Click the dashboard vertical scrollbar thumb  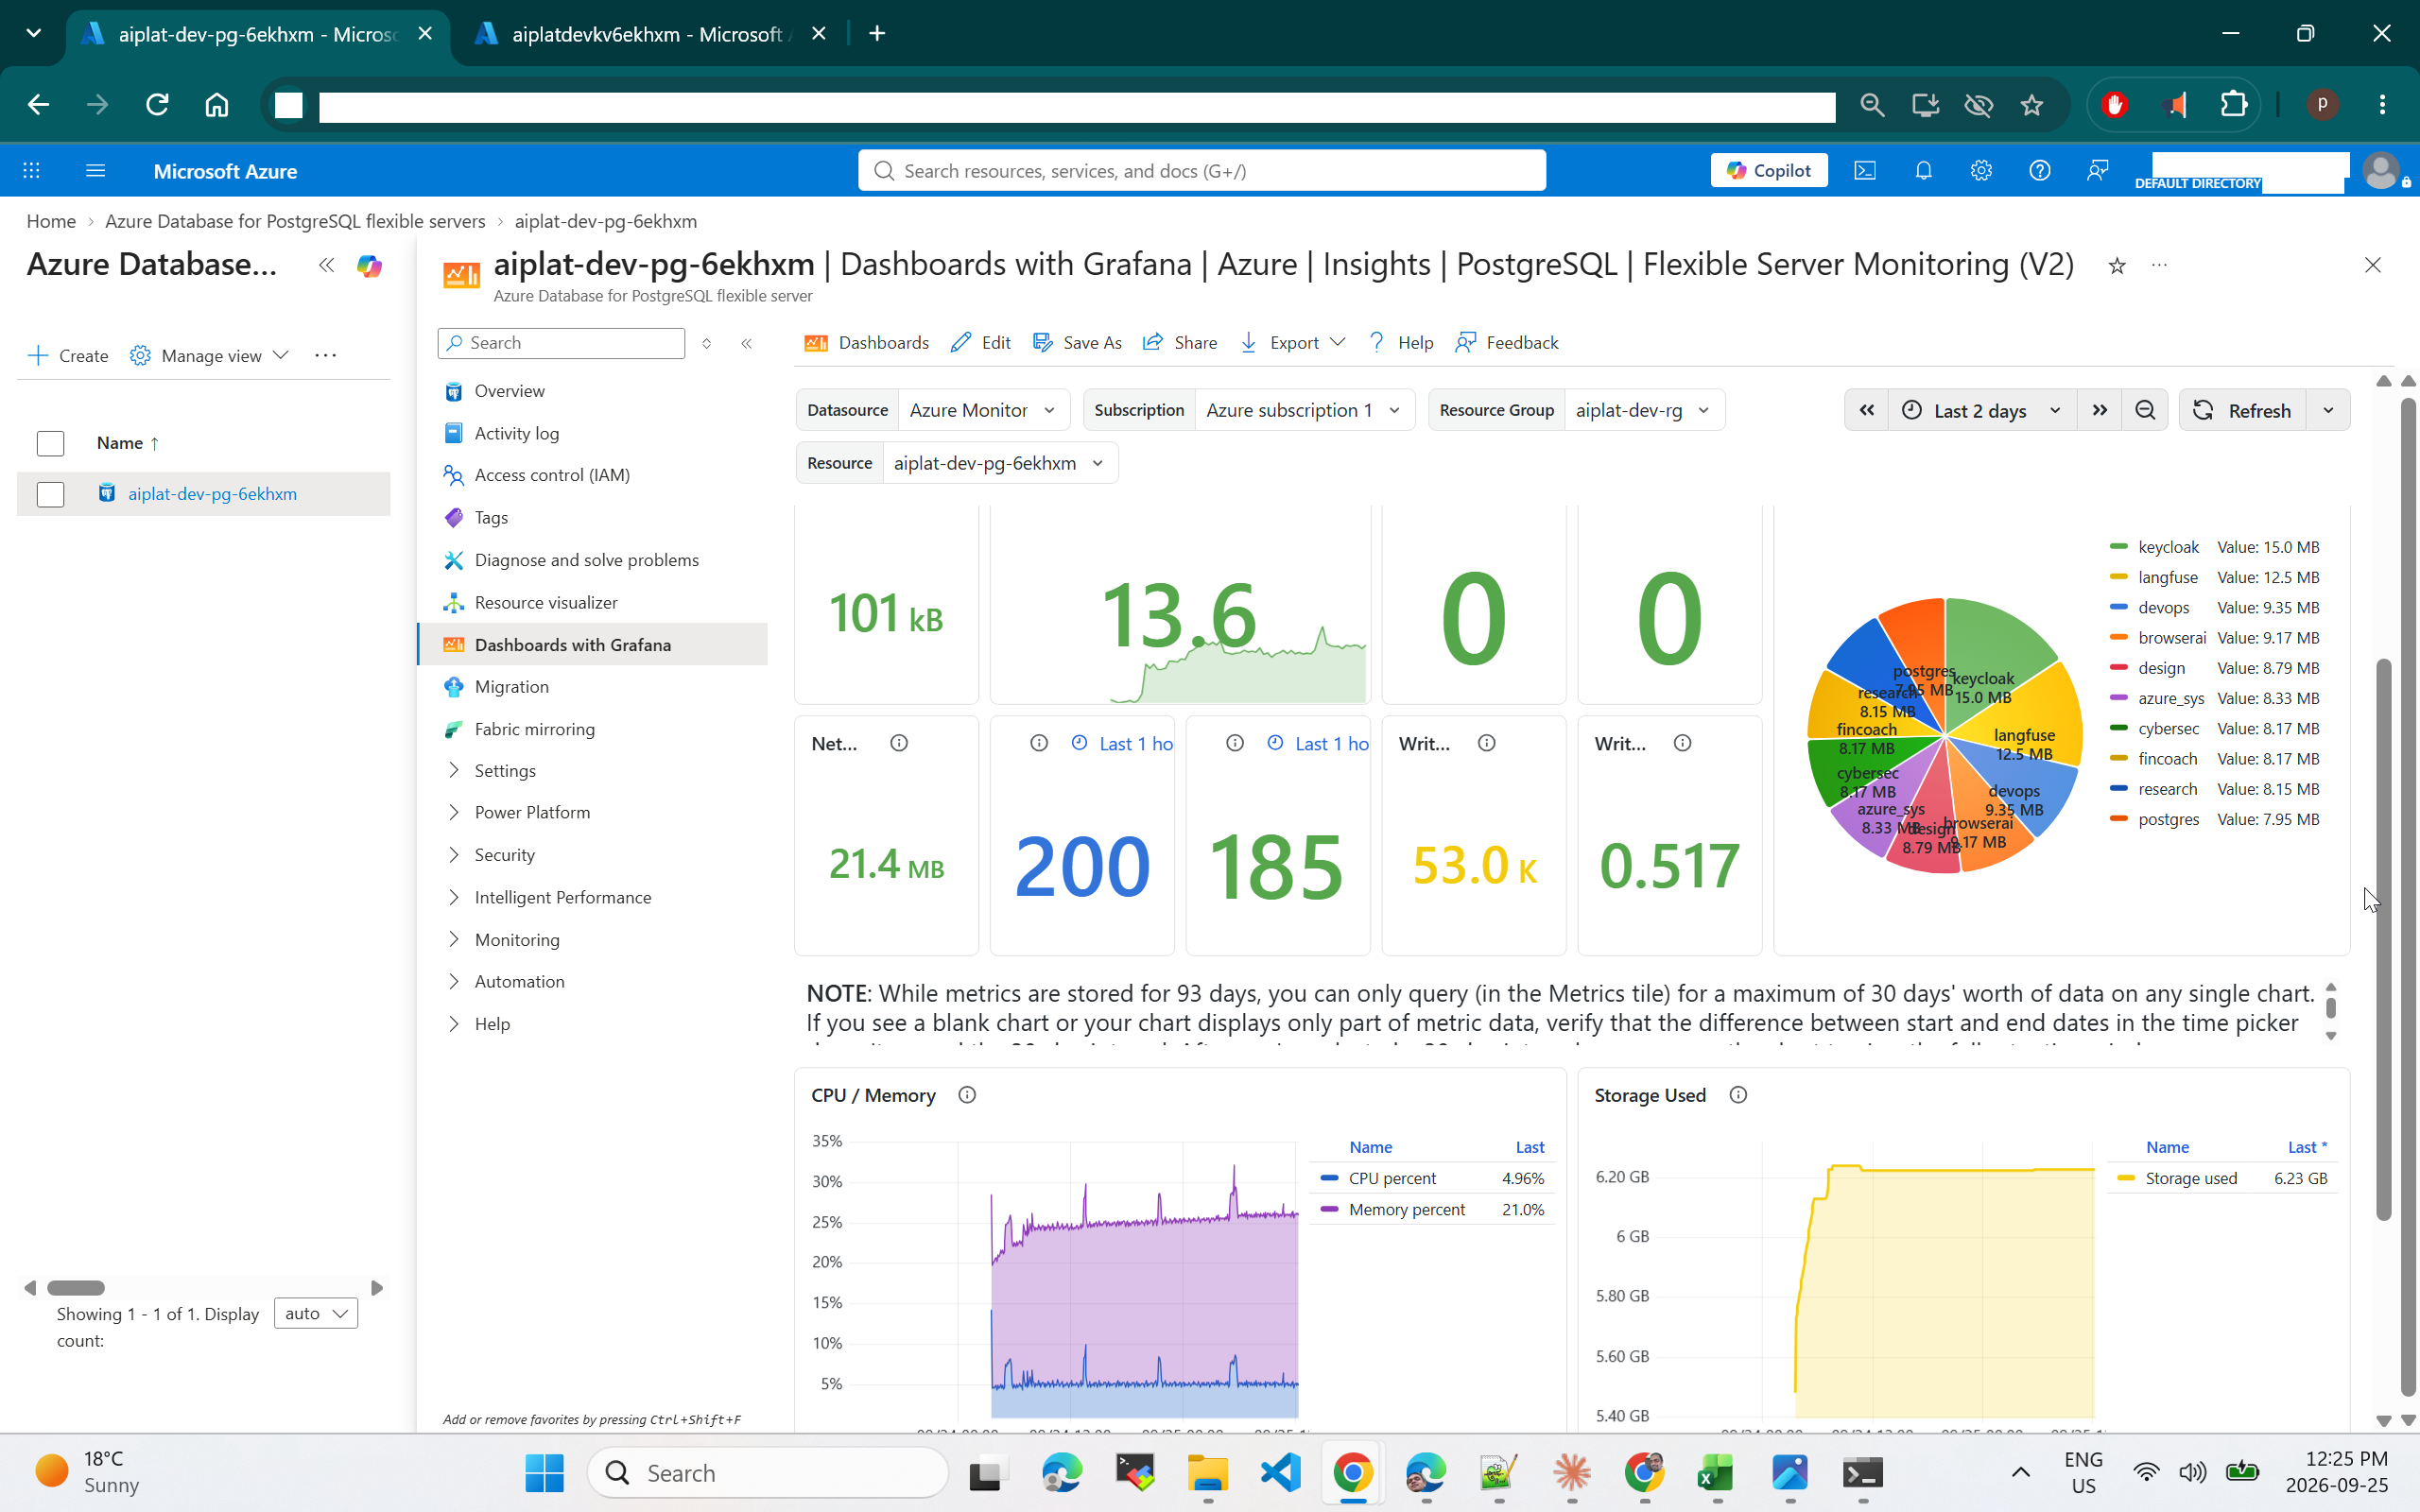[x=2383, y=940]
